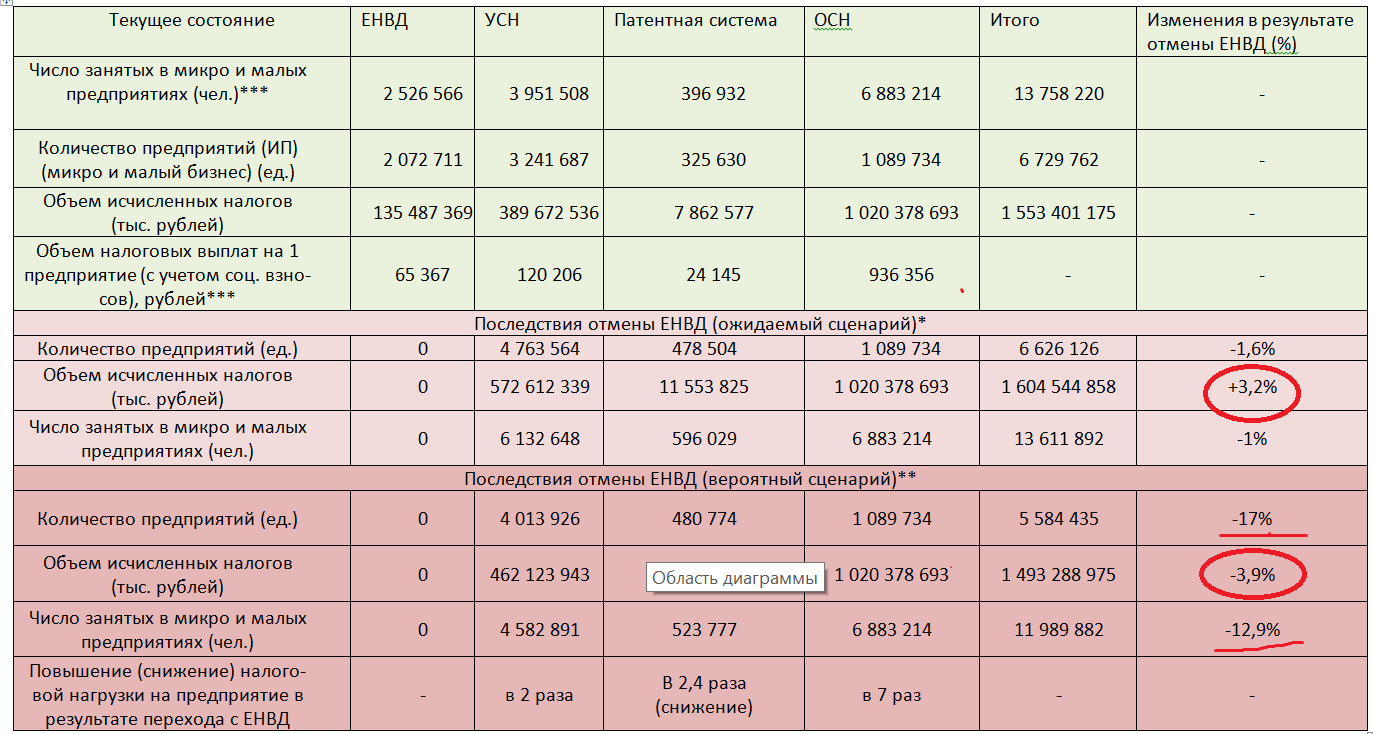Click the cell showing 13 758 220

[1059, 94]
